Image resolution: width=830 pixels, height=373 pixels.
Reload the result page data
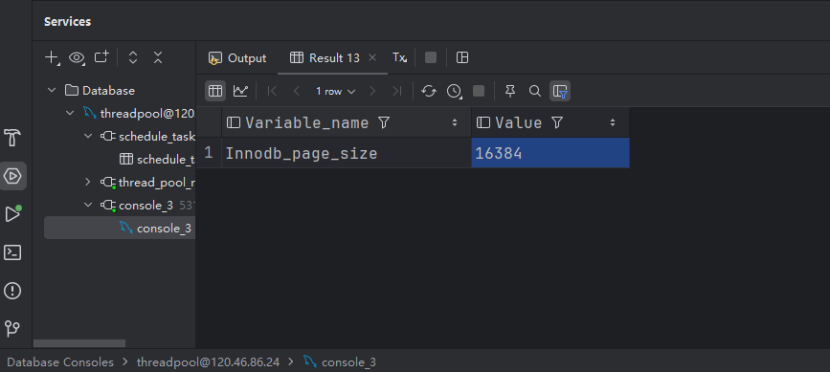click(x=428, y=91)
